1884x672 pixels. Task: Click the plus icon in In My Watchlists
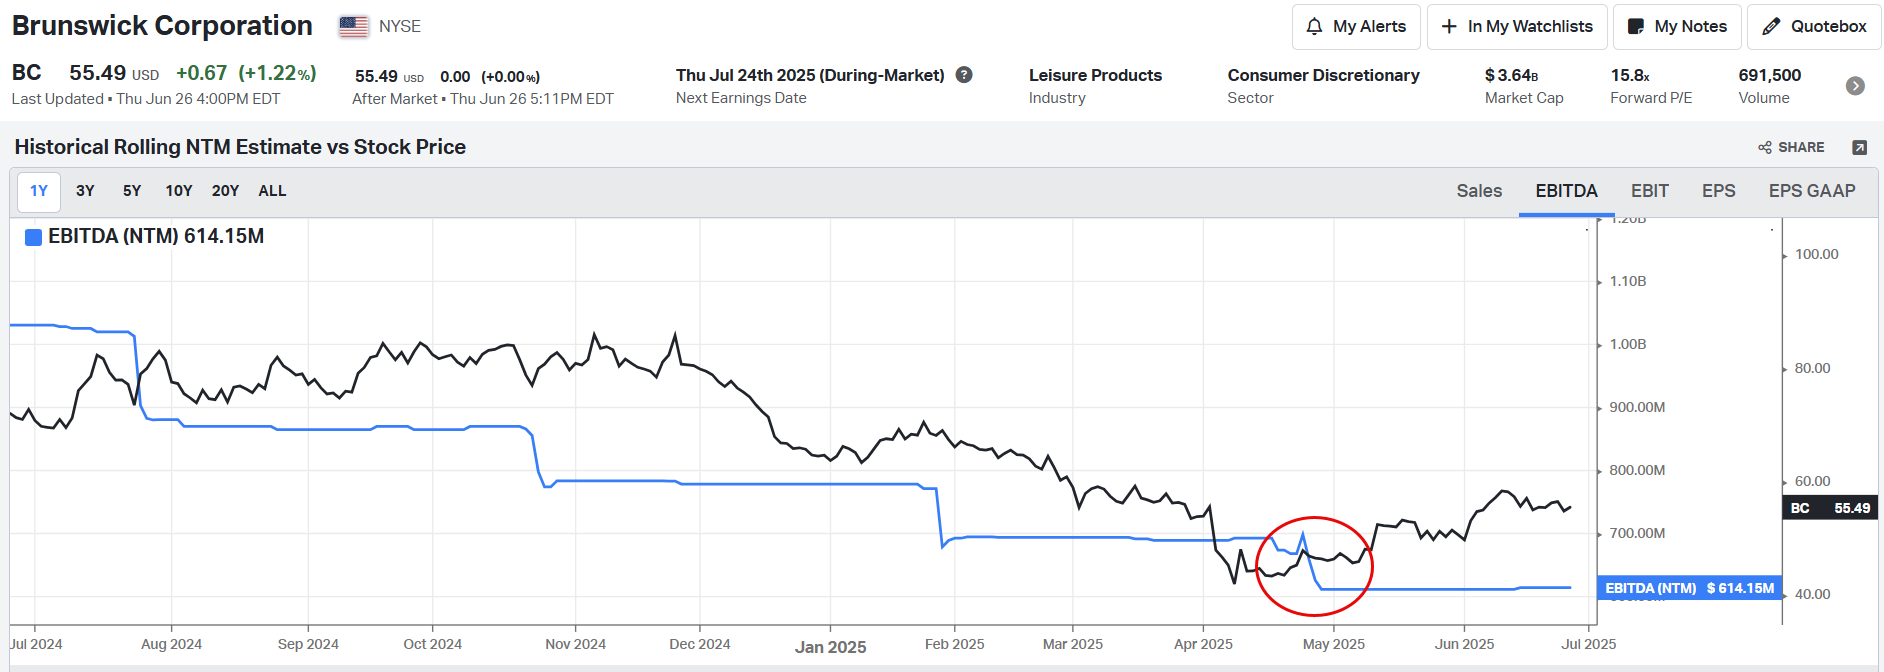1449,27
